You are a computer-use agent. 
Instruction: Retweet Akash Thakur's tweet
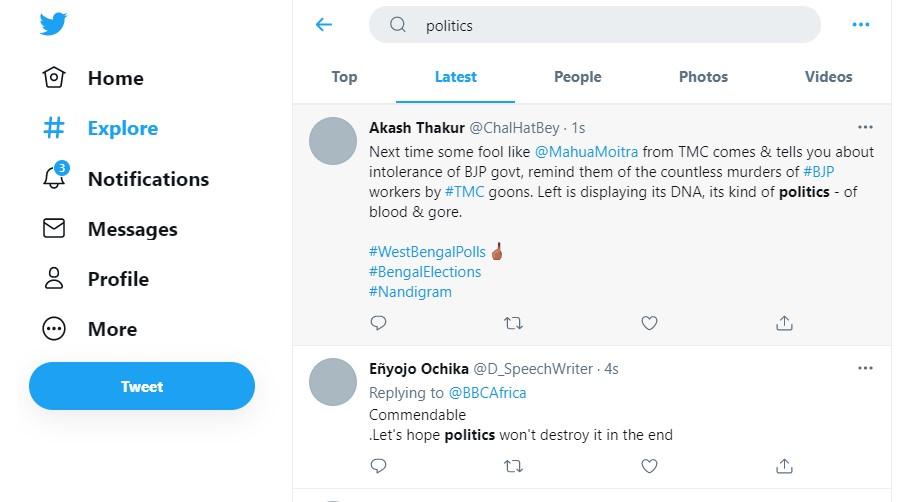[513, 323]
